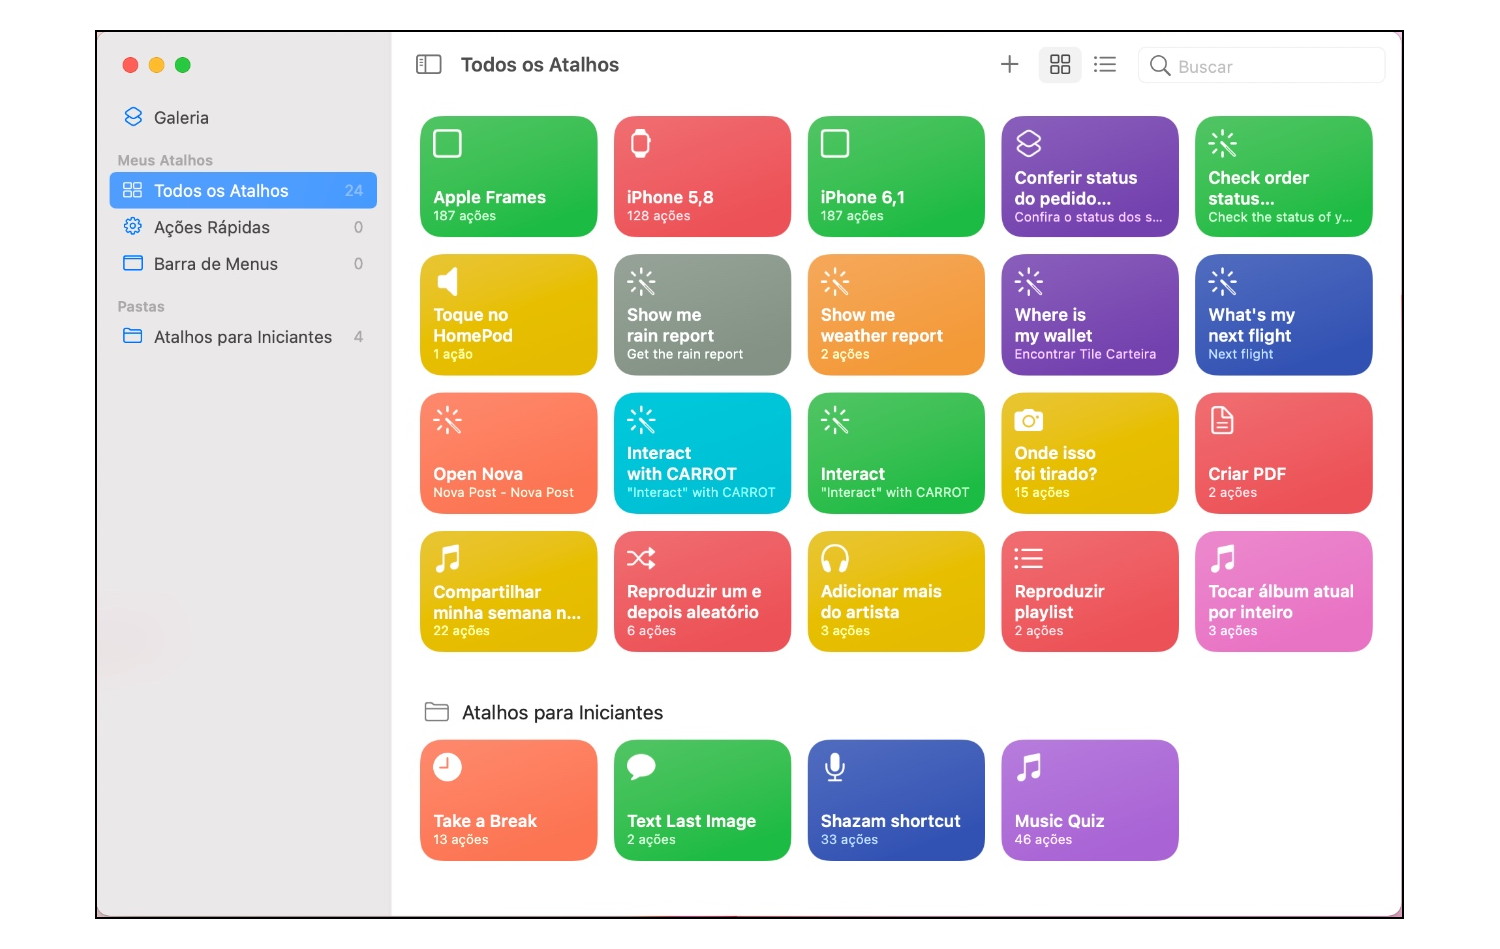
Task: Click list icon on Reproduzir playlist
Action: (1029, 558)
